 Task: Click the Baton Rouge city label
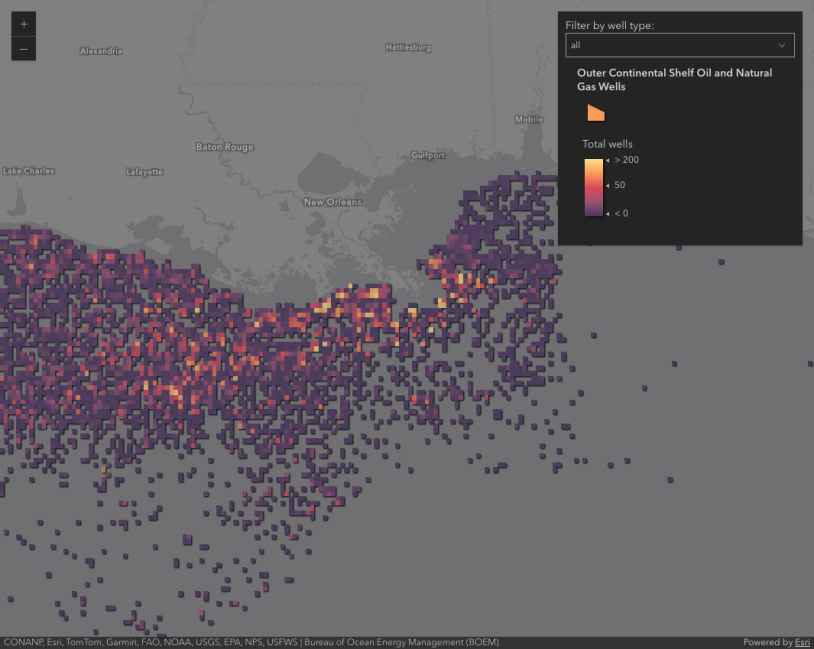click(224, 147)
